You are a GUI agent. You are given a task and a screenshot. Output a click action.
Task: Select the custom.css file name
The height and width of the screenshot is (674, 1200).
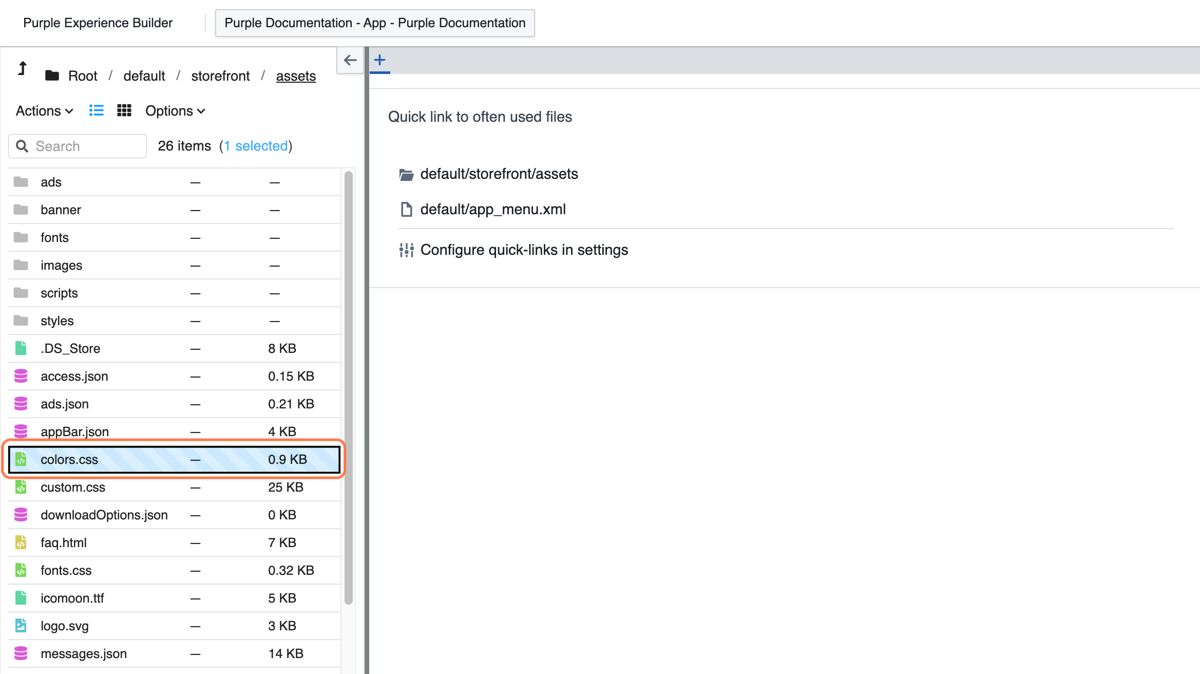73,487
